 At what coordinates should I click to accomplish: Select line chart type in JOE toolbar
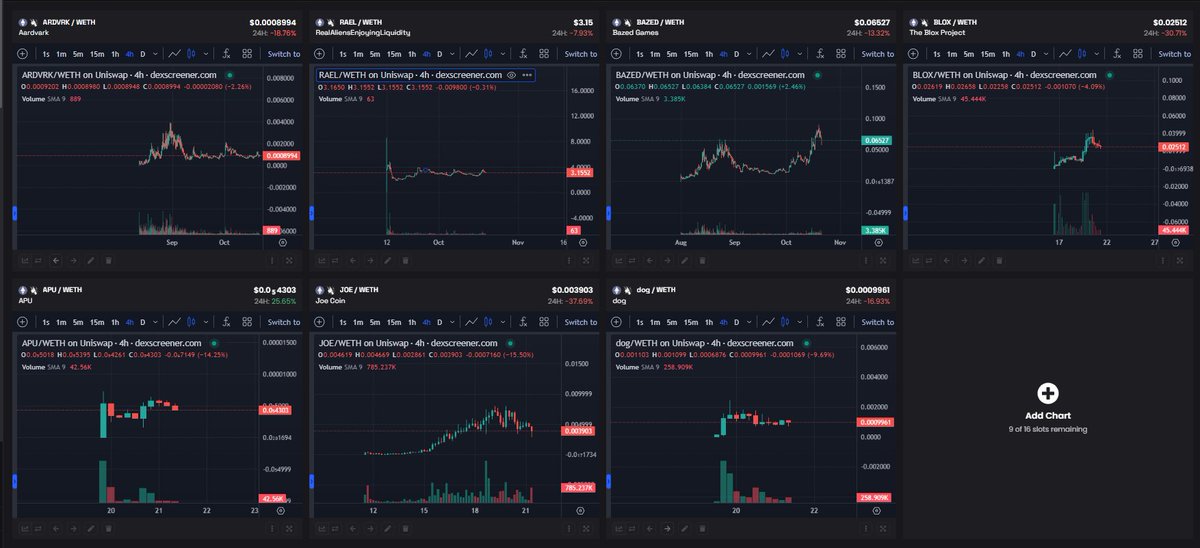(471, 322)
